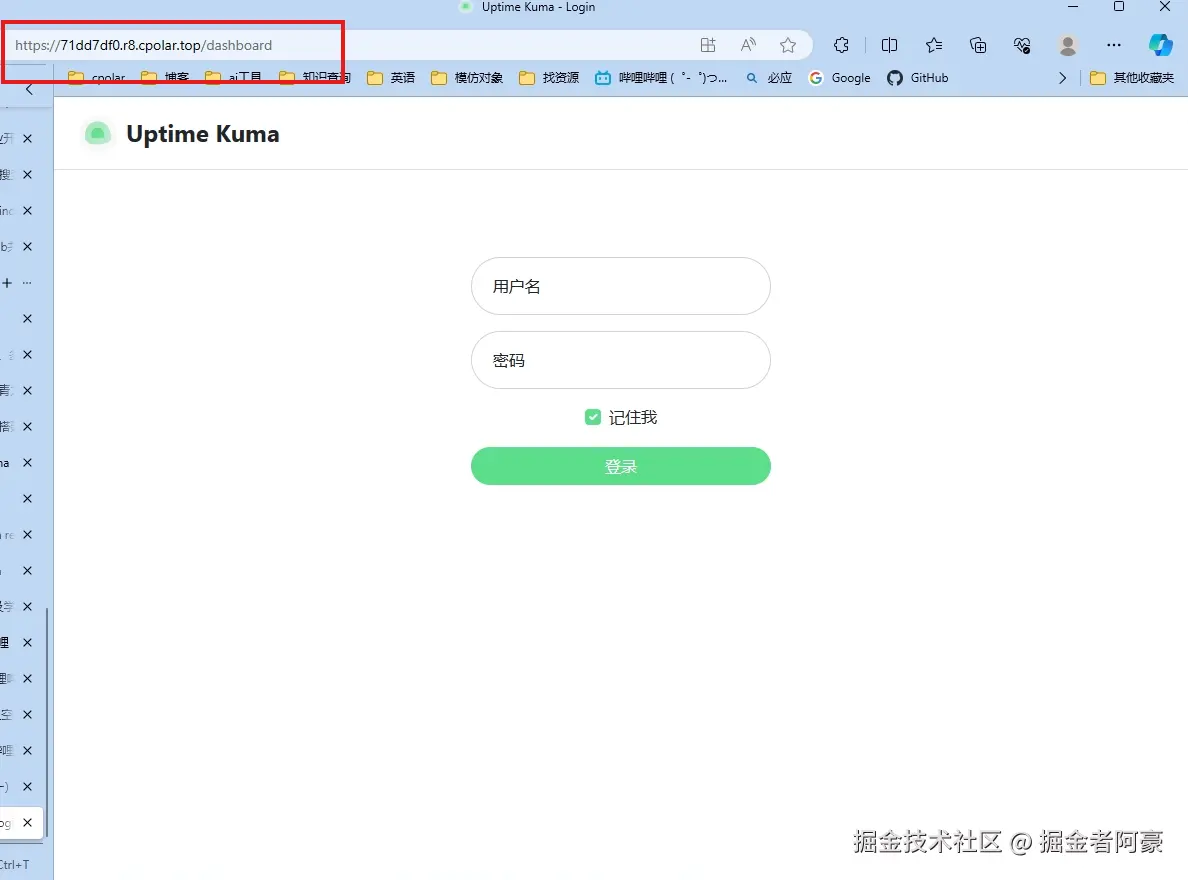The image size is (1188, 880).
Task: Open the 哔哩哔哩 bookmark
Action: coord(661,78)
